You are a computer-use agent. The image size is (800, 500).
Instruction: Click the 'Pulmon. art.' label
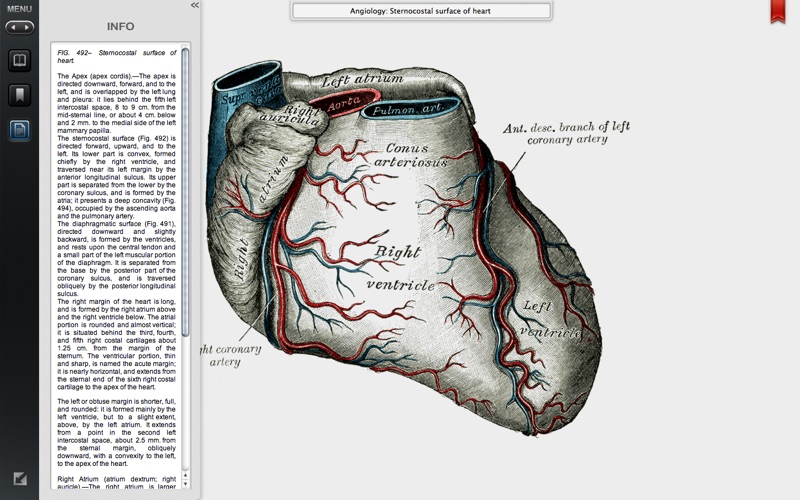click(x=408, y=109)
